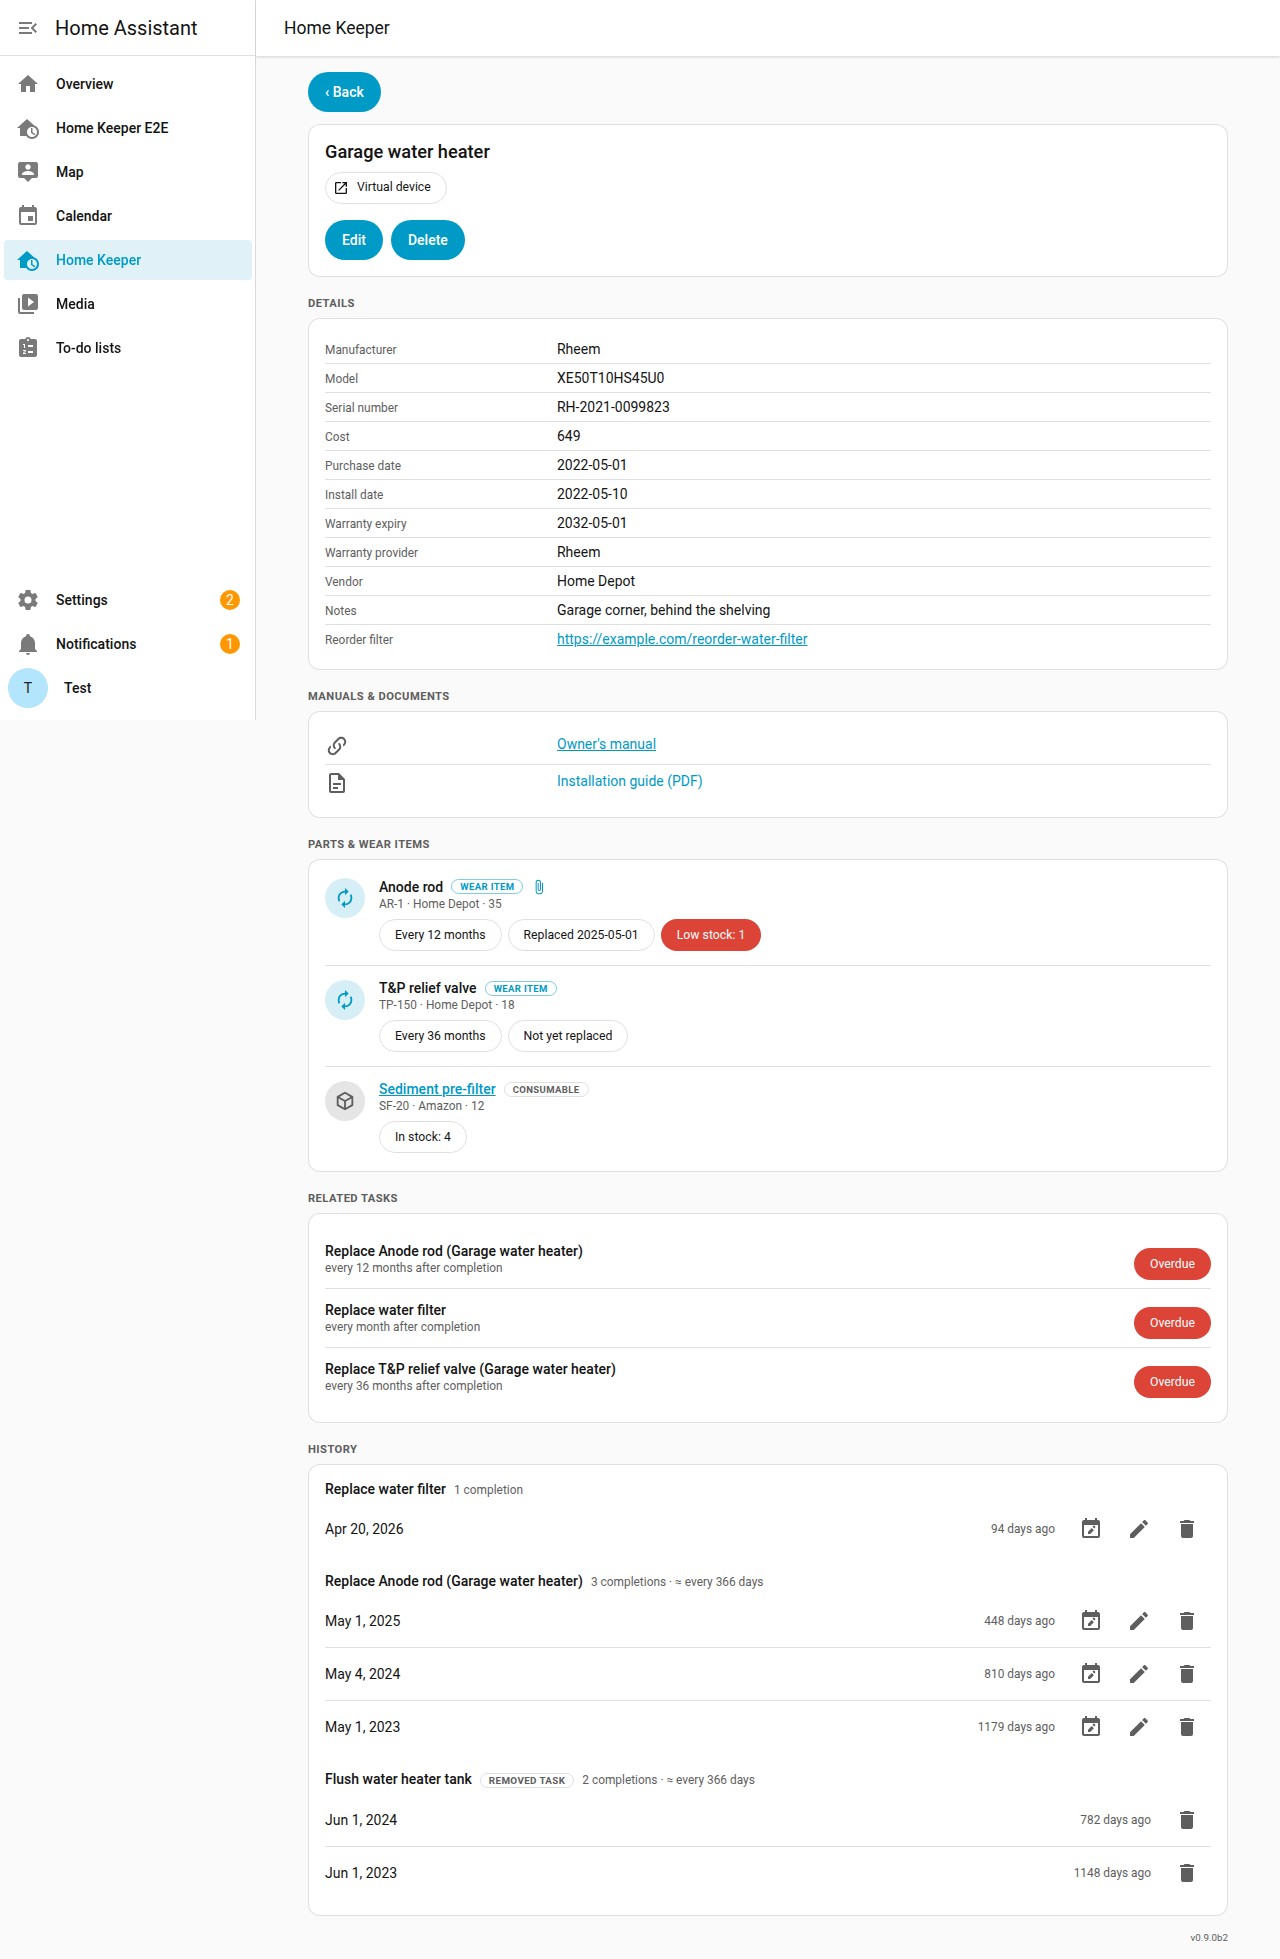
Task: Click the Settings gear icon
Action: pos(28,600)
